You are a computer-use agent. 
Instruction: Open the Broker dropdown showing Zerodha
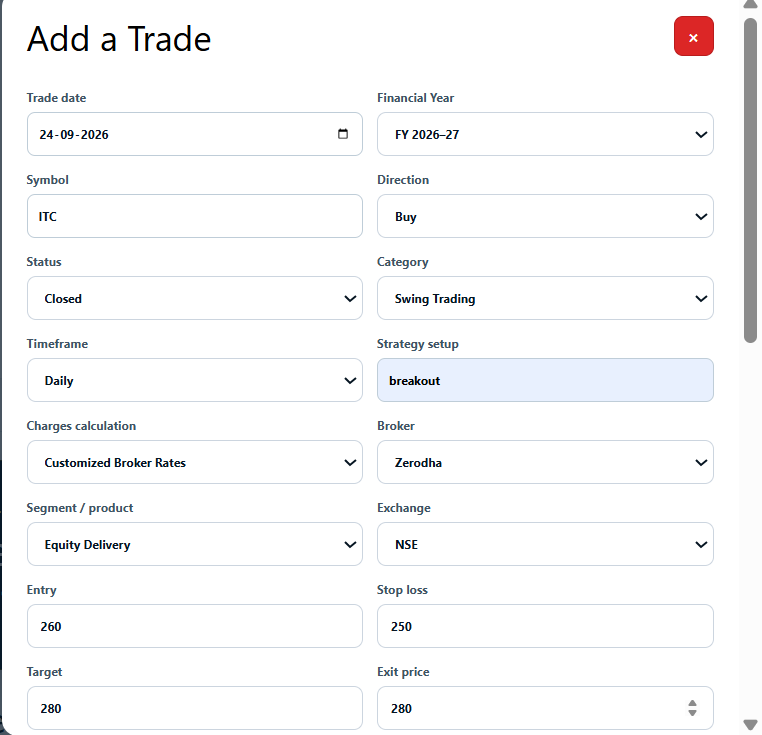[545, 462]
